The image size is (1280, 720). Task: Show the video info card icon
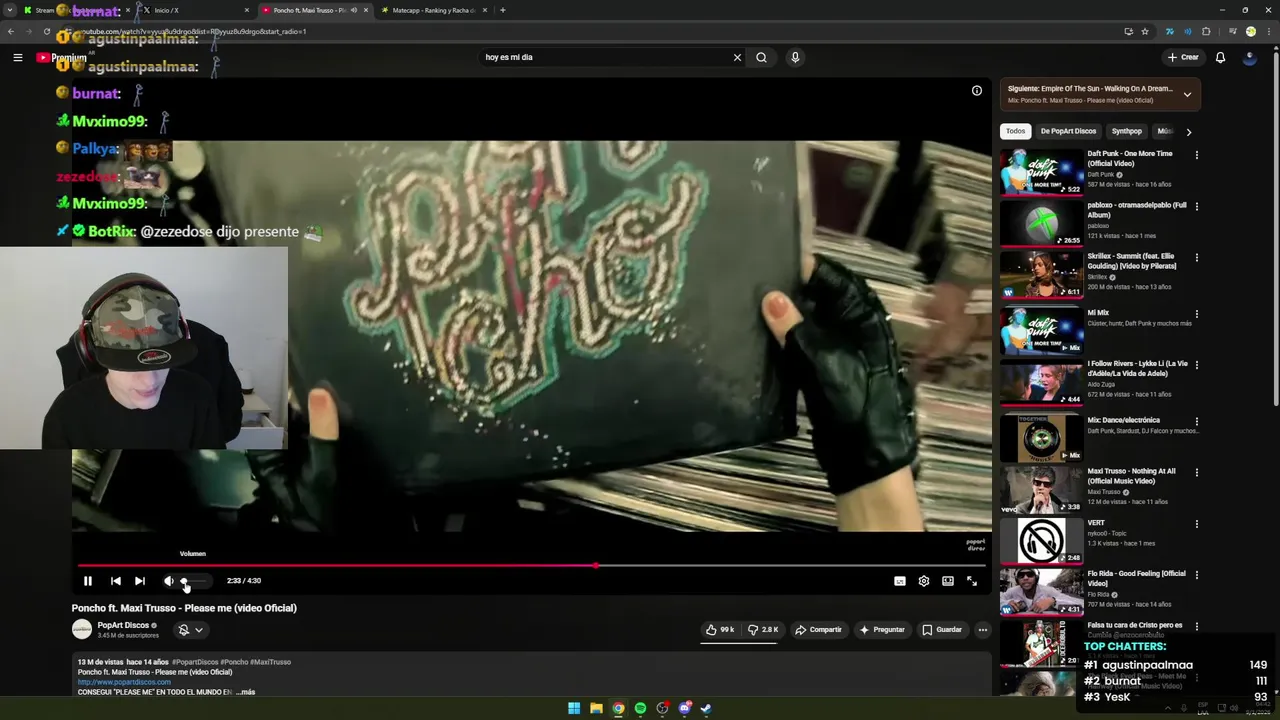pyautogui.click(x=977, y=91)
